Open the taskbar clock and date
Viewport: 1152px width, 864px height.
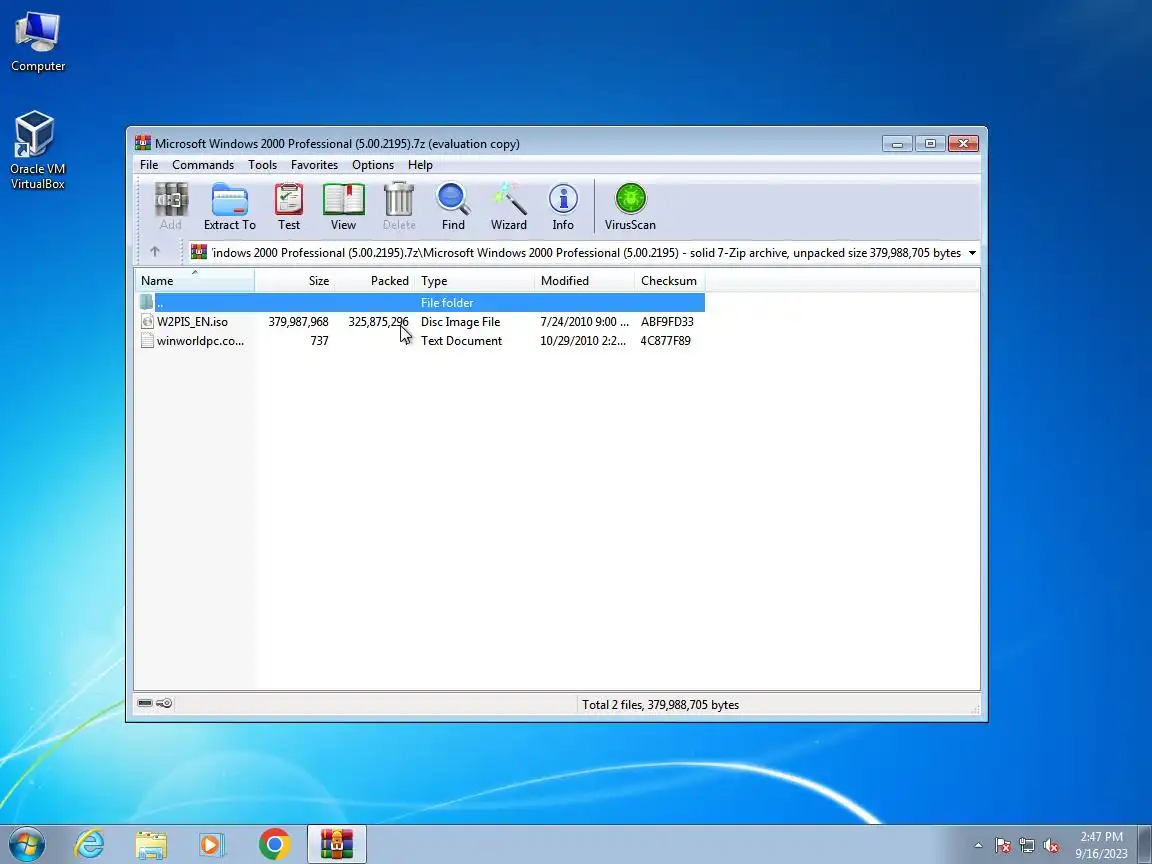[1101, 845]
